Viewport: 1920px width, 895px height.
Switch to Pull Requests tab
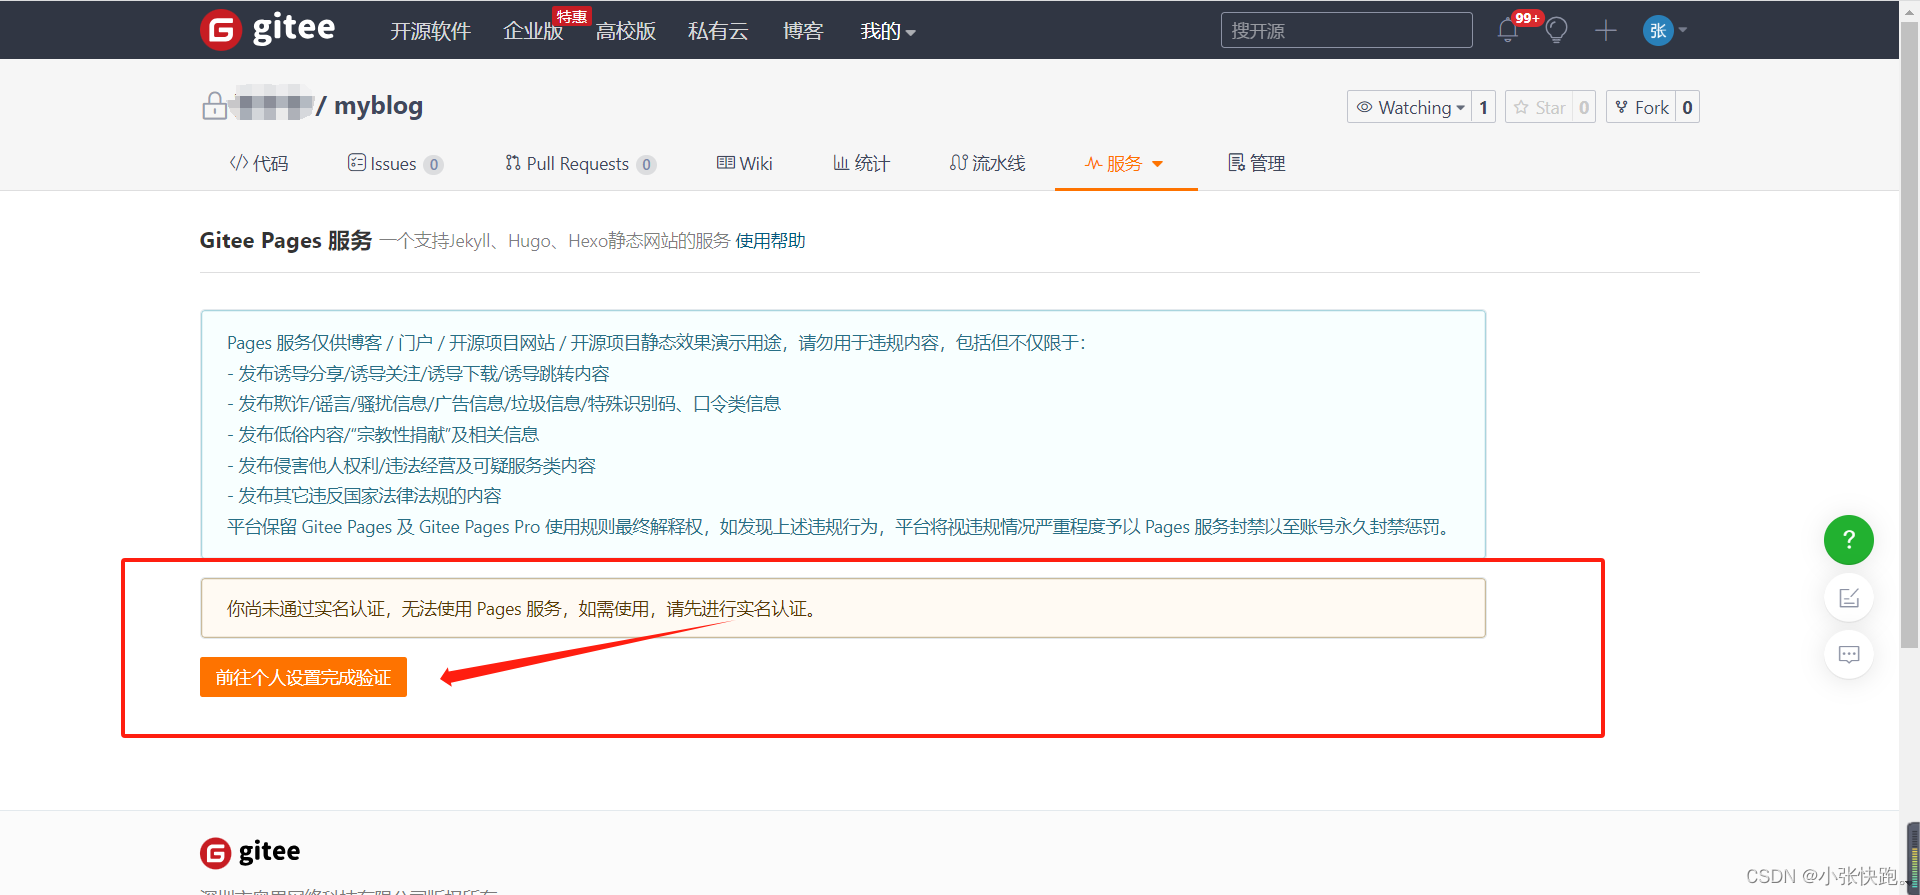tap(580, 163)
